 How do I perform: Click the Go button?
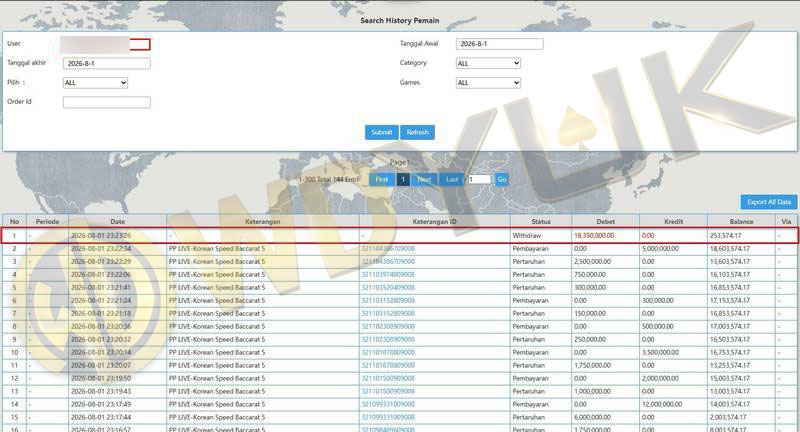tap(502, 180)
